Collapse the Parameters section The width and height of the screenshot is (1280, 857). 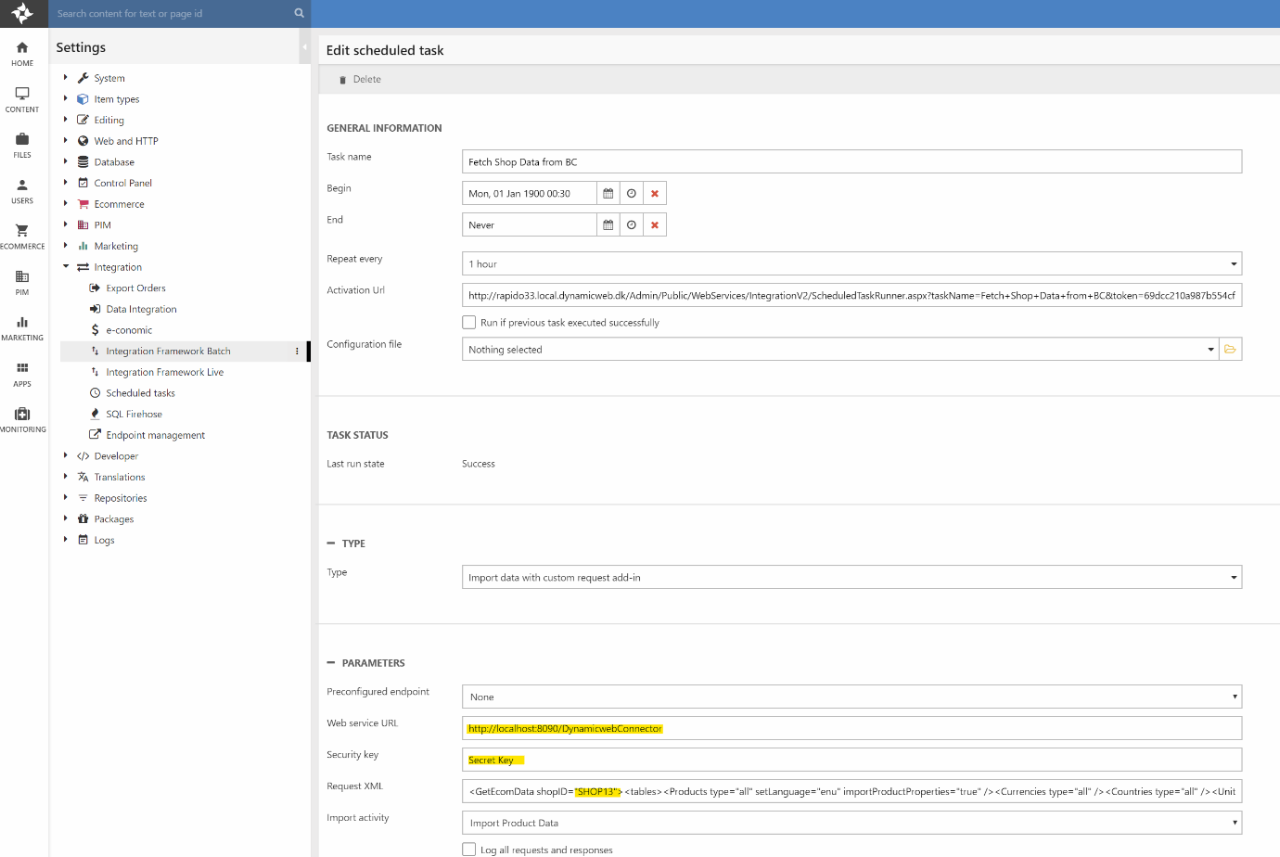click(331, 663)
